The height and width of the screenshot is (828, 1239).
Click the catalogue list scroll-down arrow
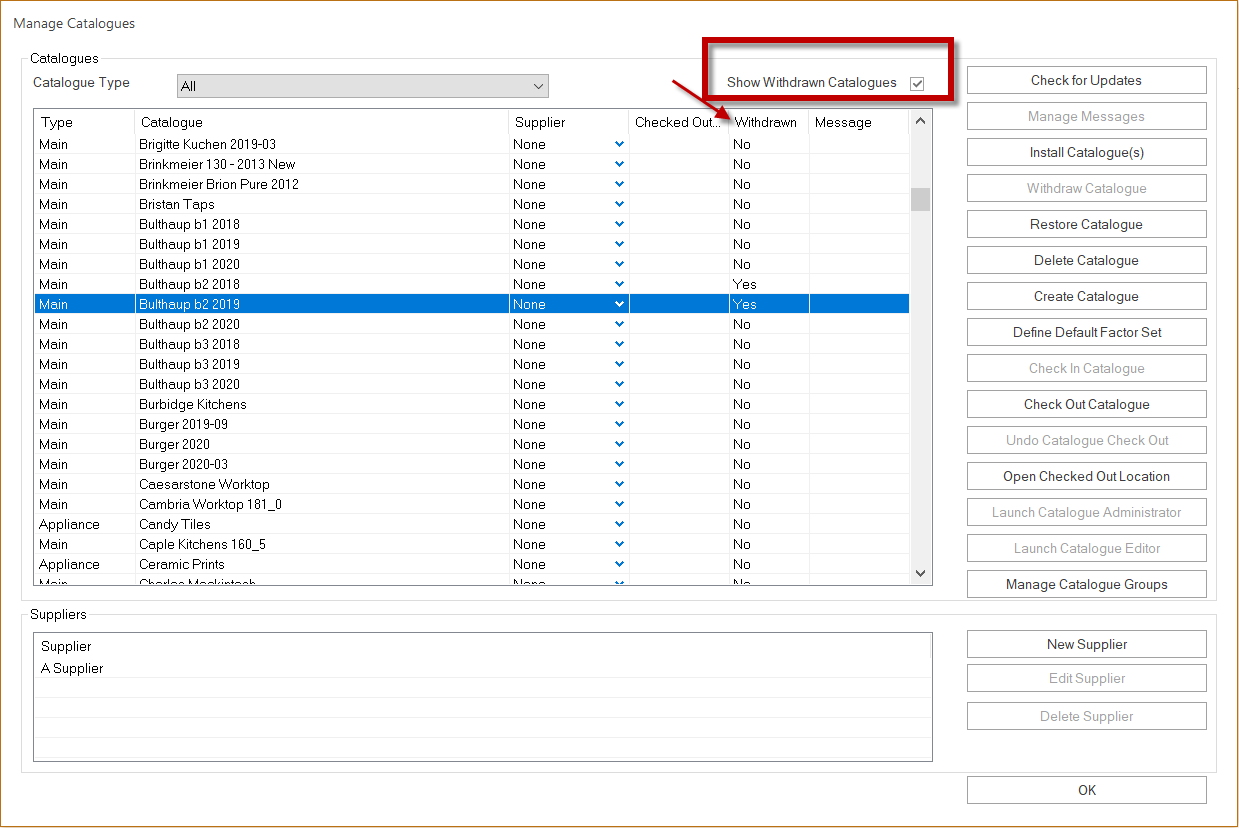point(920,573)
